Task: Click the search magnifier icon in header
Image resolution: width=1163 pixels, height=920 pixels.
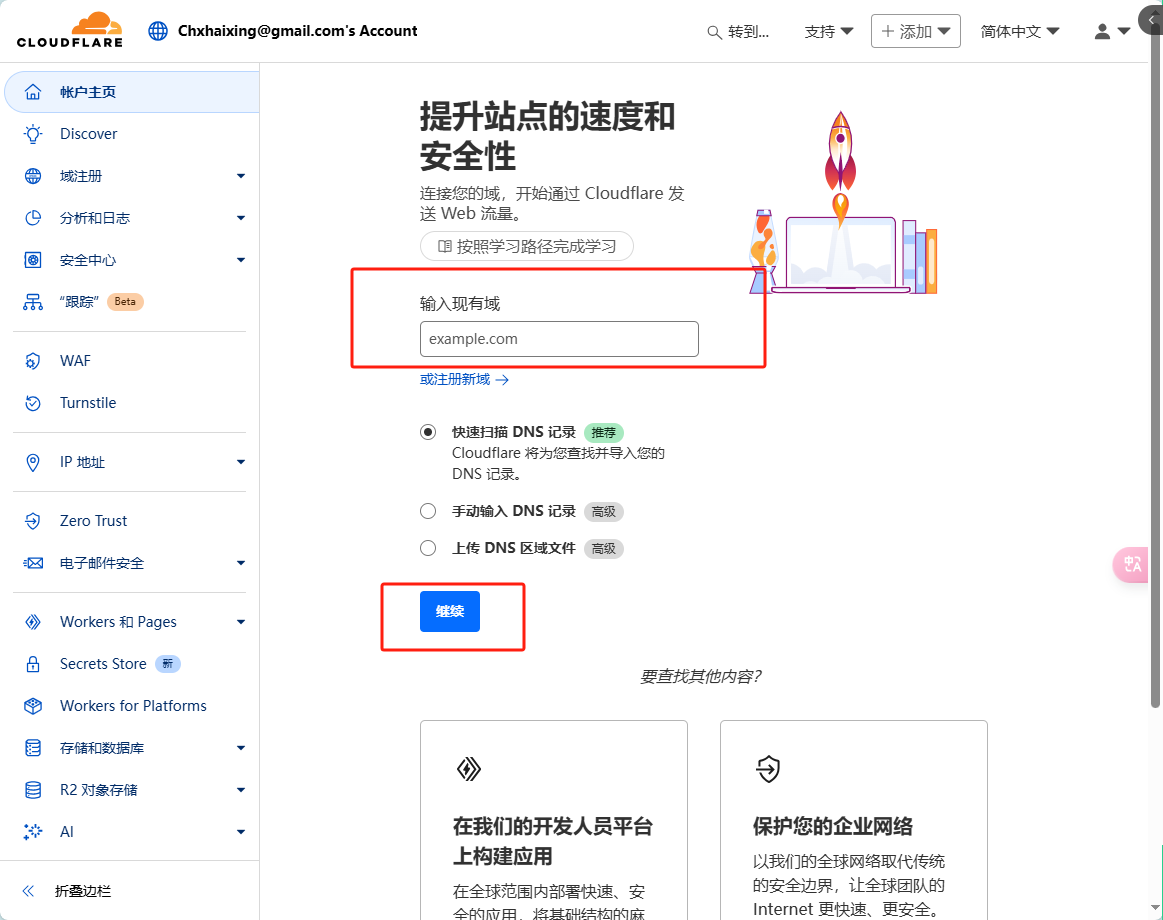Action: 714,32
